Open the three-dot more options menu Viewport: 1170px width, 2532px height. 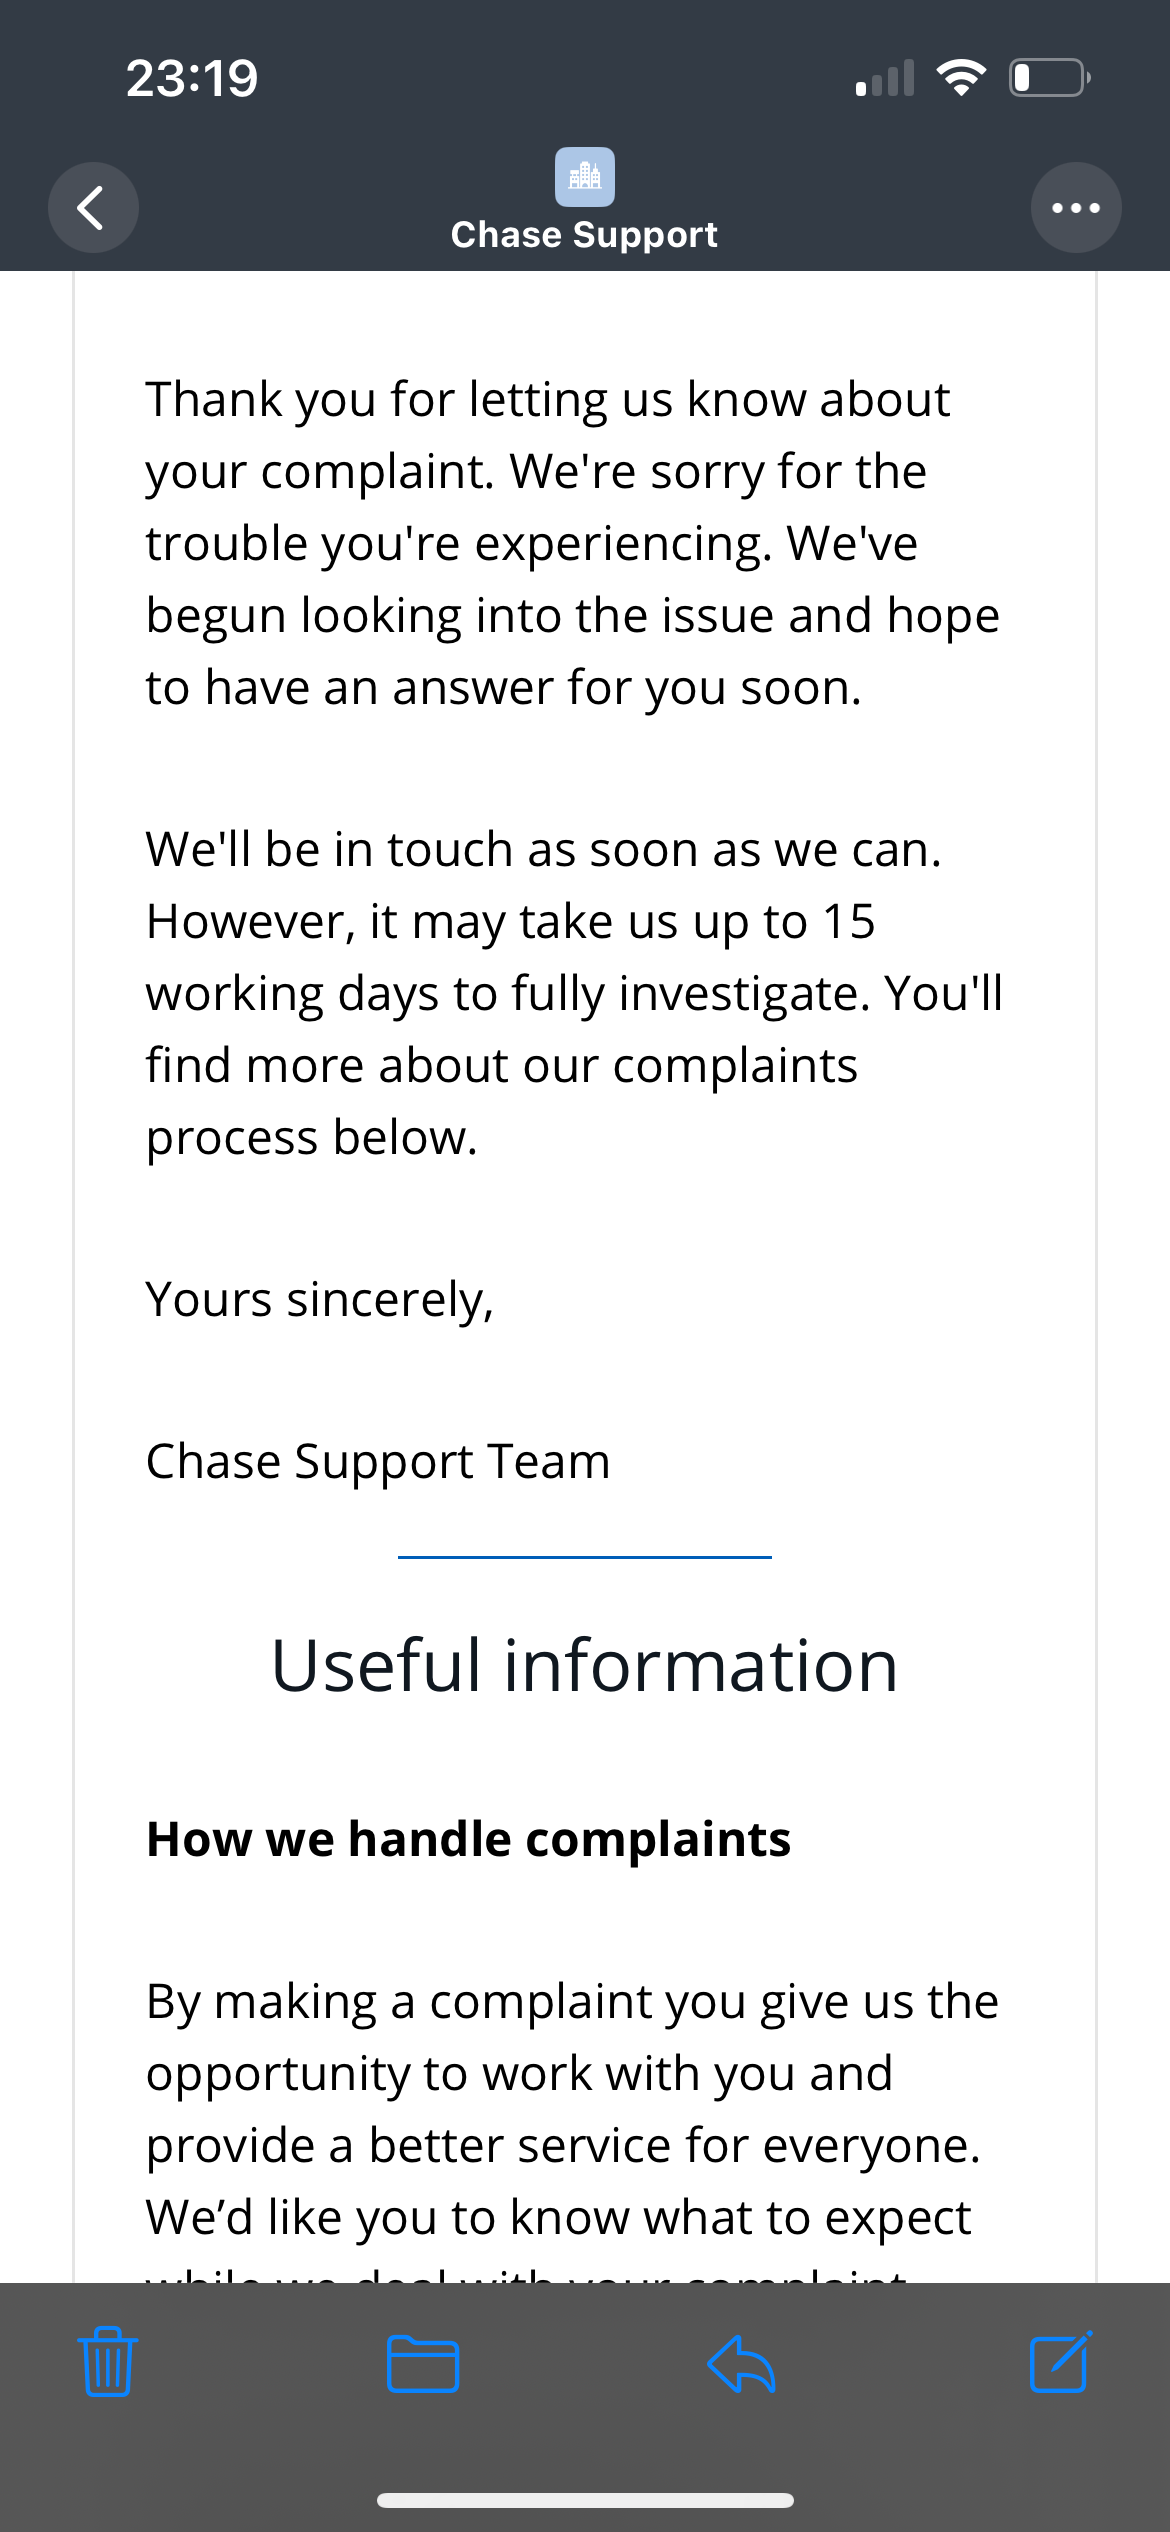click(x=1076, y=208)
